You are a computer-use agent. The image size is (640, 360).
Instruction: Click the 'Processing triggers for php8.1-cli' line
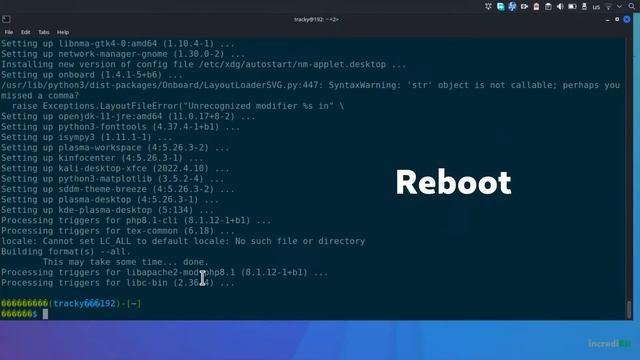click(x=136, y=220)
